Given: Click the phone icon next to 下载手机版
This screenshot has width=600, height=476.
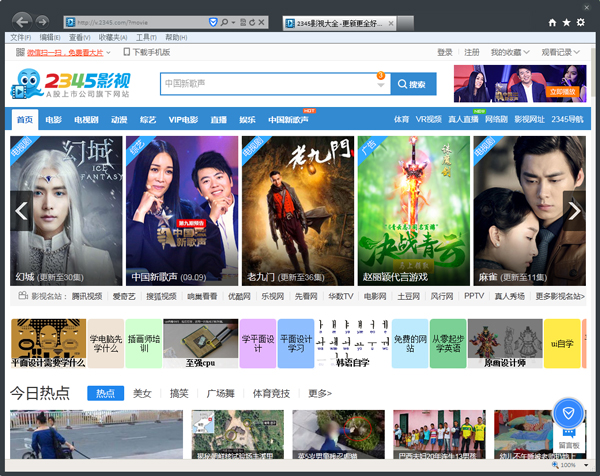Looking at the screenshot, I should tap(127, 52).
